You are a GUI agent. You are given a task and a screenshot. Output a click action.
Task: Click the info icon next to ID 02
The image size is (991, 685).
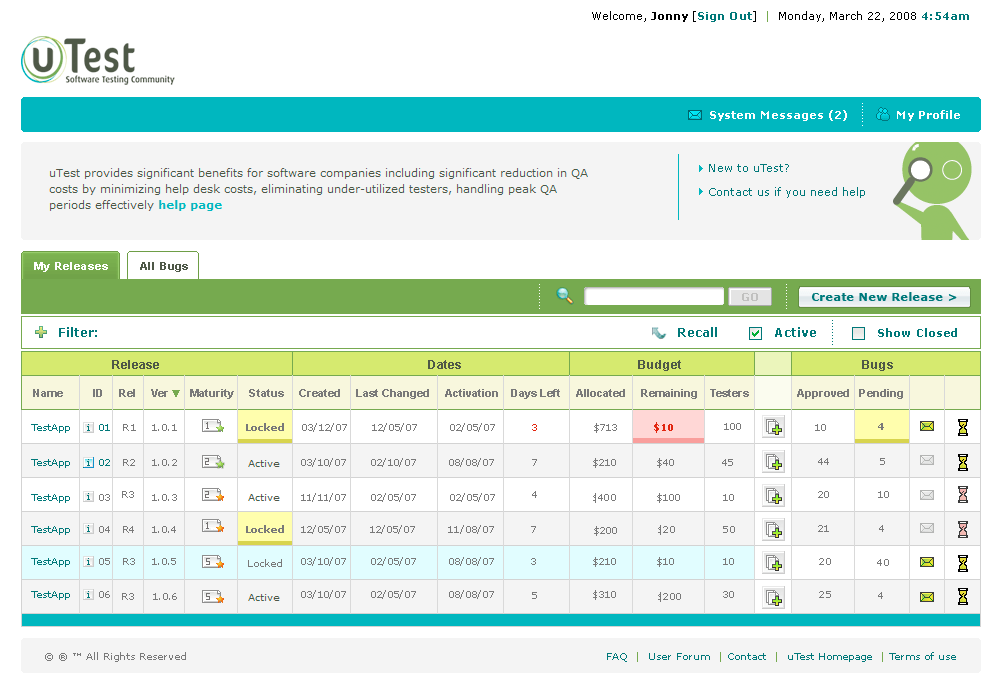click(87, 462)
